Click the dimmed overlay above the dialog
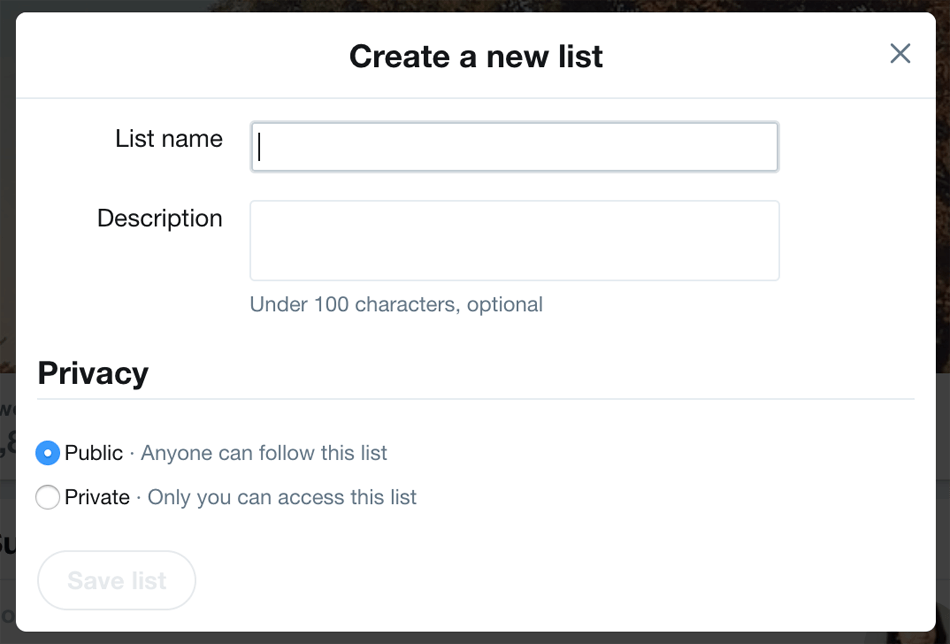This screenshot has height=644, width=950. pyautogui.click(x=475, y=6)
